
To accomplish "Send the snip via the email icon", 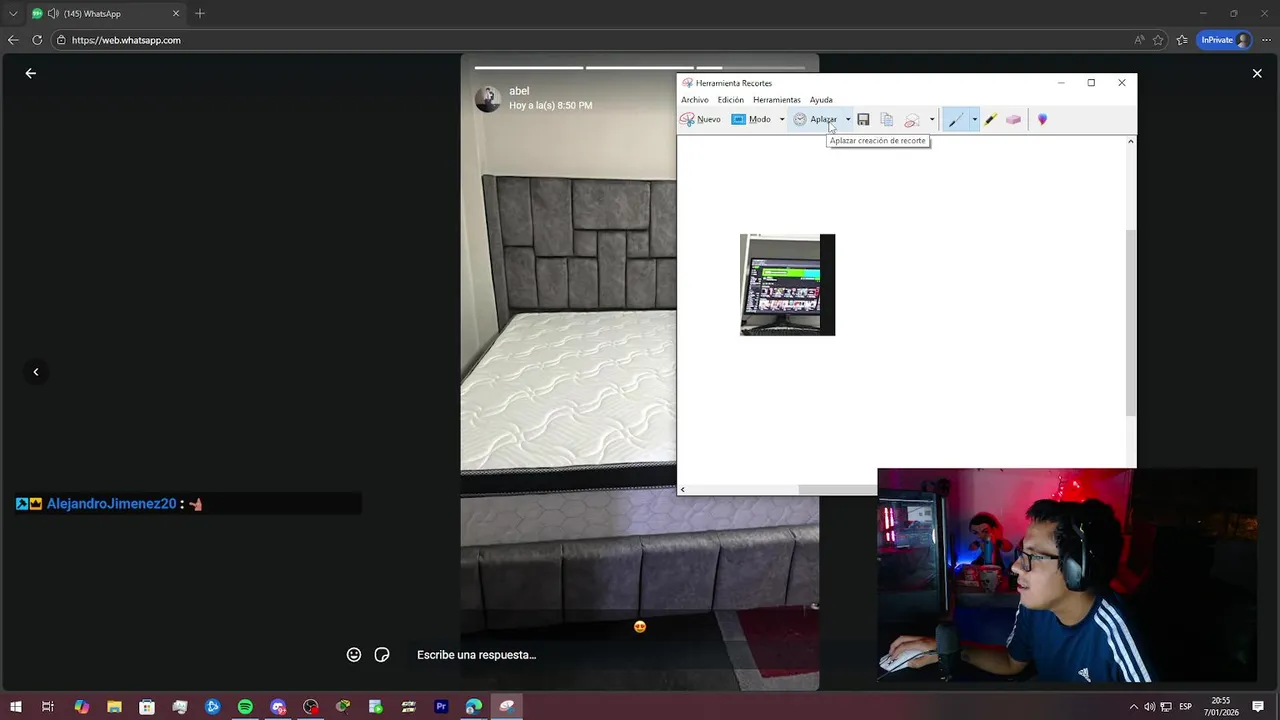I will [912, 119].
